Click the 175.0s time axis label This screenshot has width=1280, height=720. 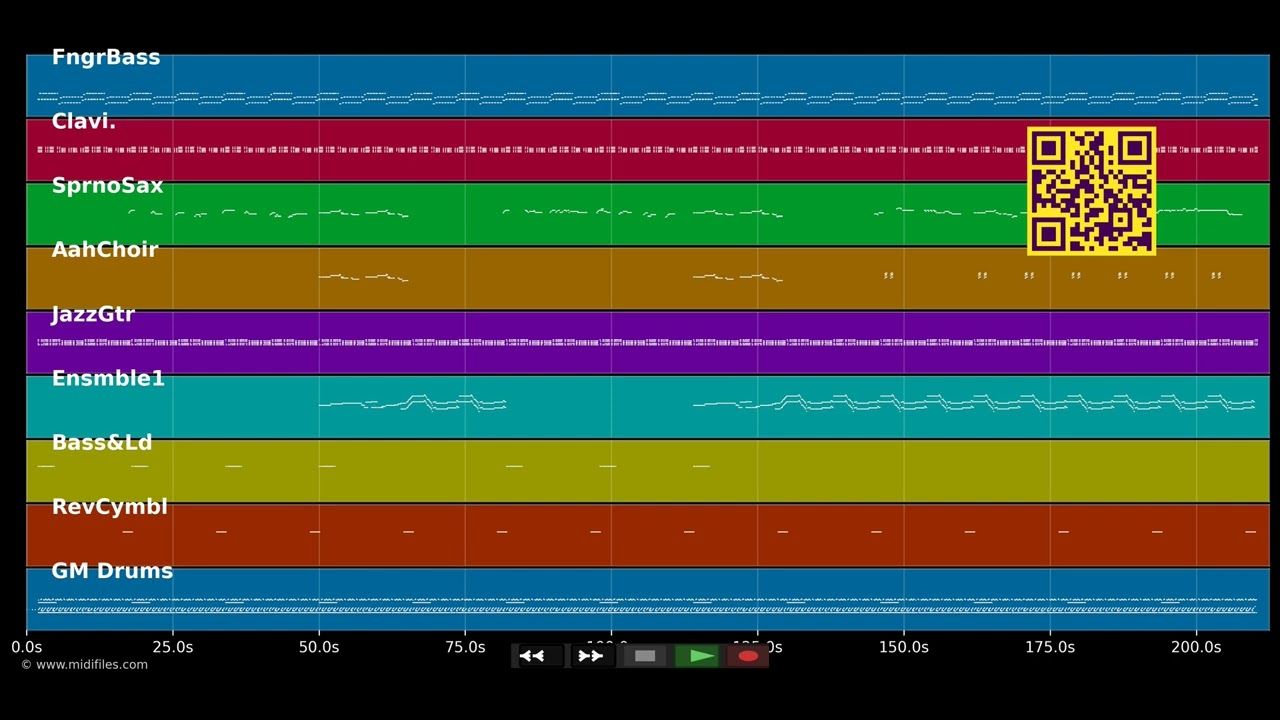(x=1049, y=647)
